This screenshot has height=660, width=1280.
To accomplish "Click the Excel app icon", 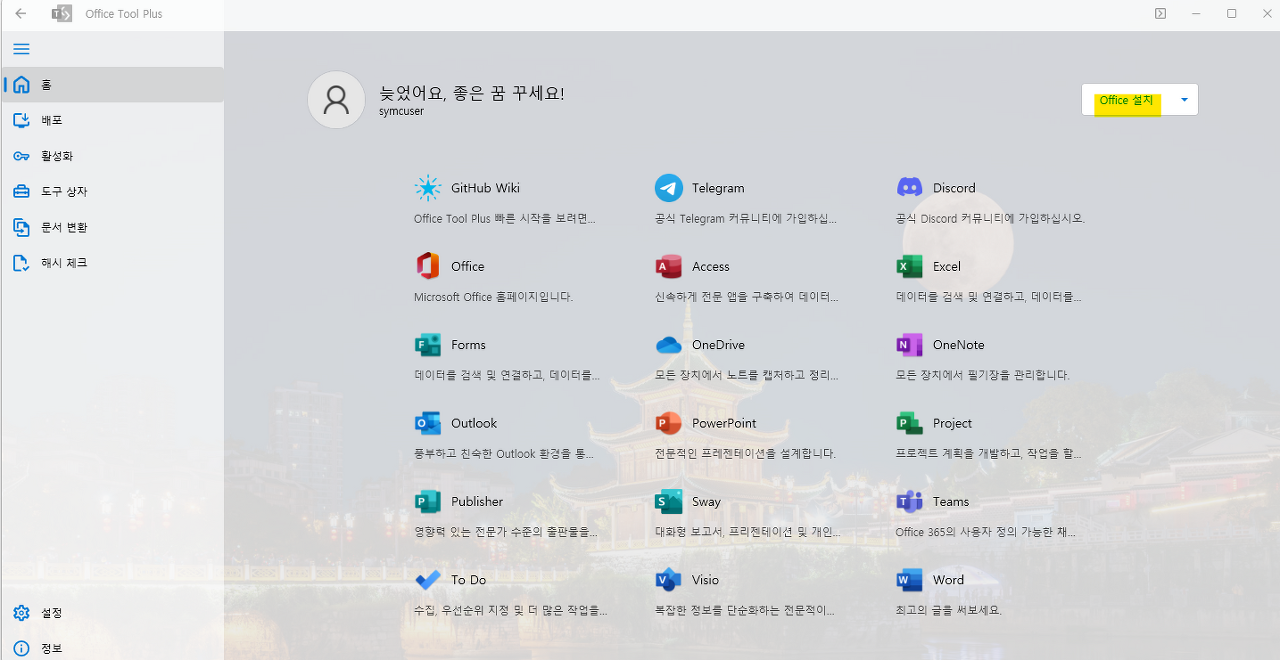I will point(909,266).
